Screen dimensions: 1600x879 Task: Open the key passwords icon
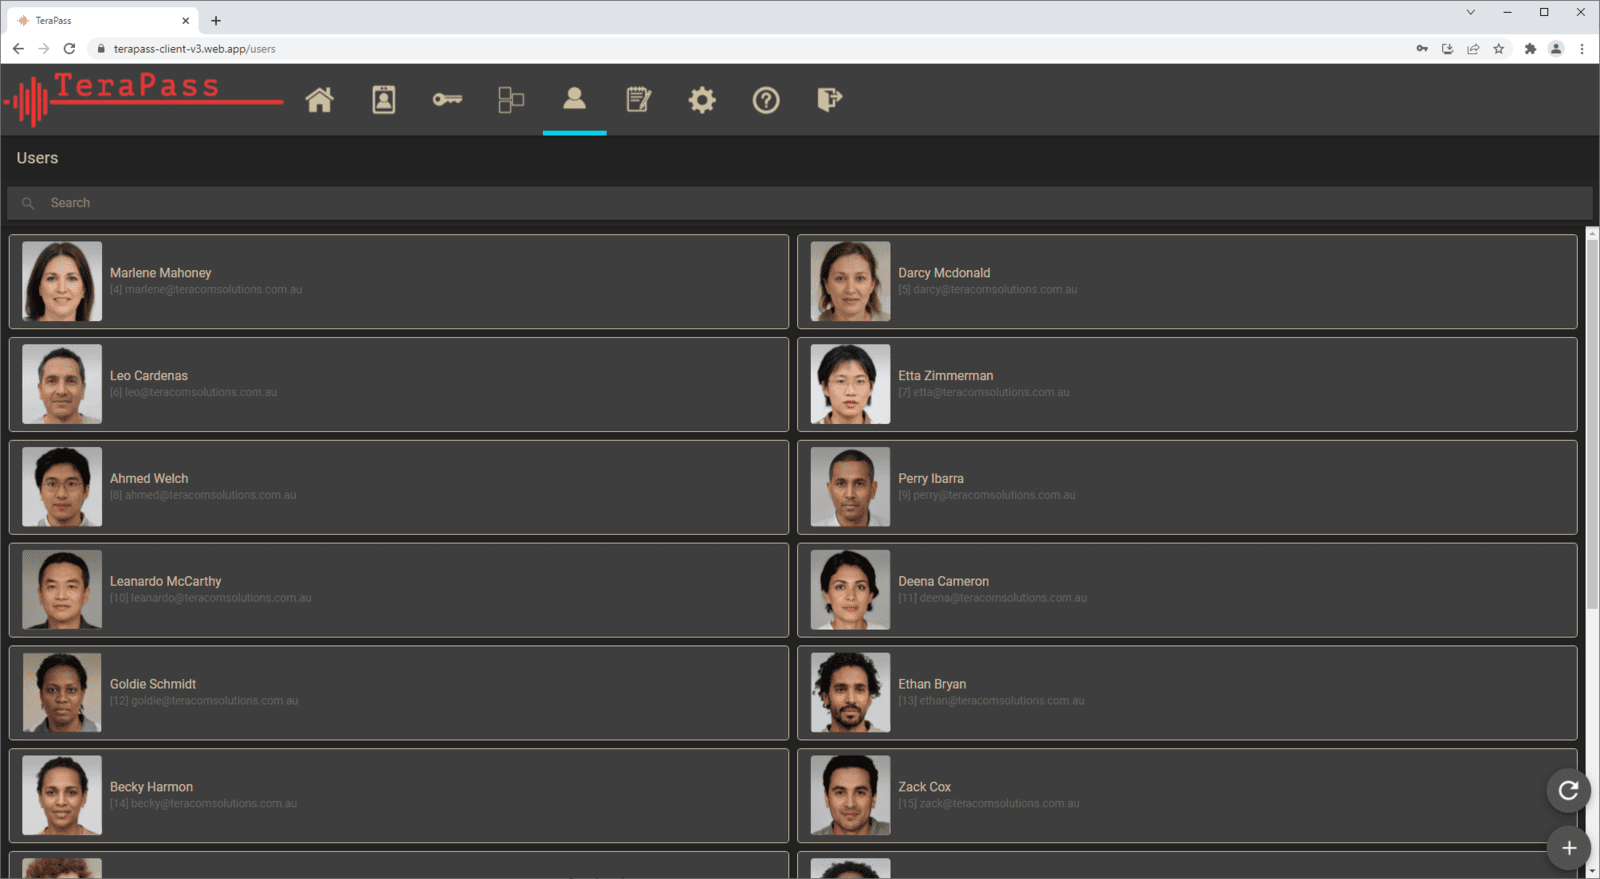tap(447, 99)
